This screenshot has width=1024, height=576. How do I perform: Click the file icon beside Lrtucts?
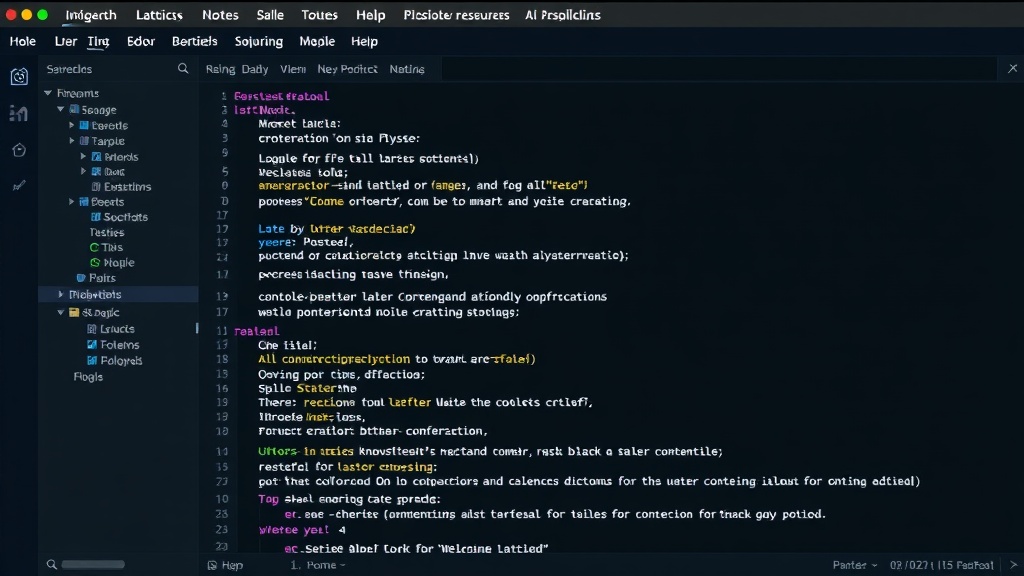(x=91, y=329)
